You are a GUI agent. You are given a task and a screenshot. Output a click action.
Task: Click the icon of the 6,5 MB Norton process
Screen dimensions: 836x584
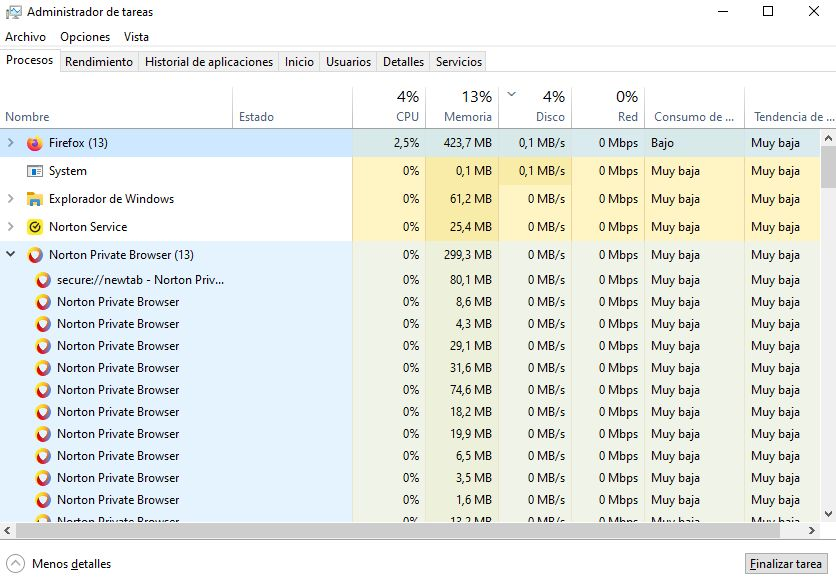43,456
